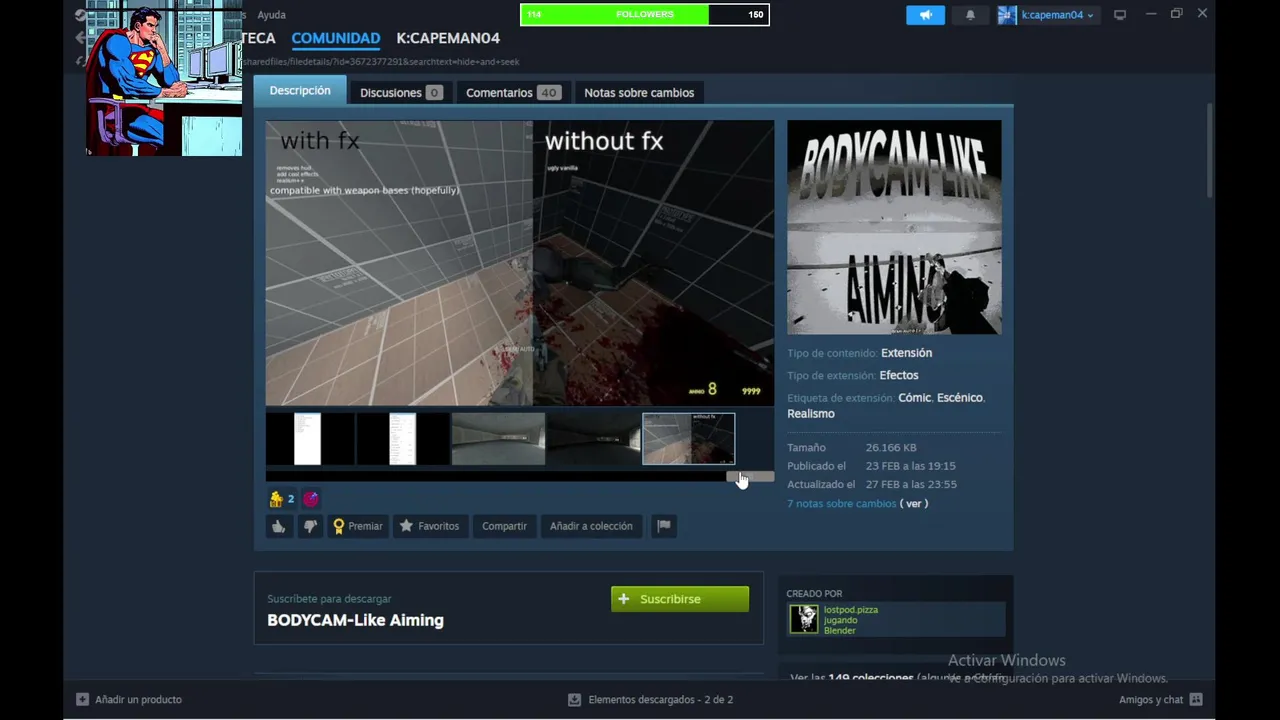The image size is (1280, 720).
Task: Select second screenshot thumbnail in gallery
Action: pyautogui.click(x=403, y=439)
